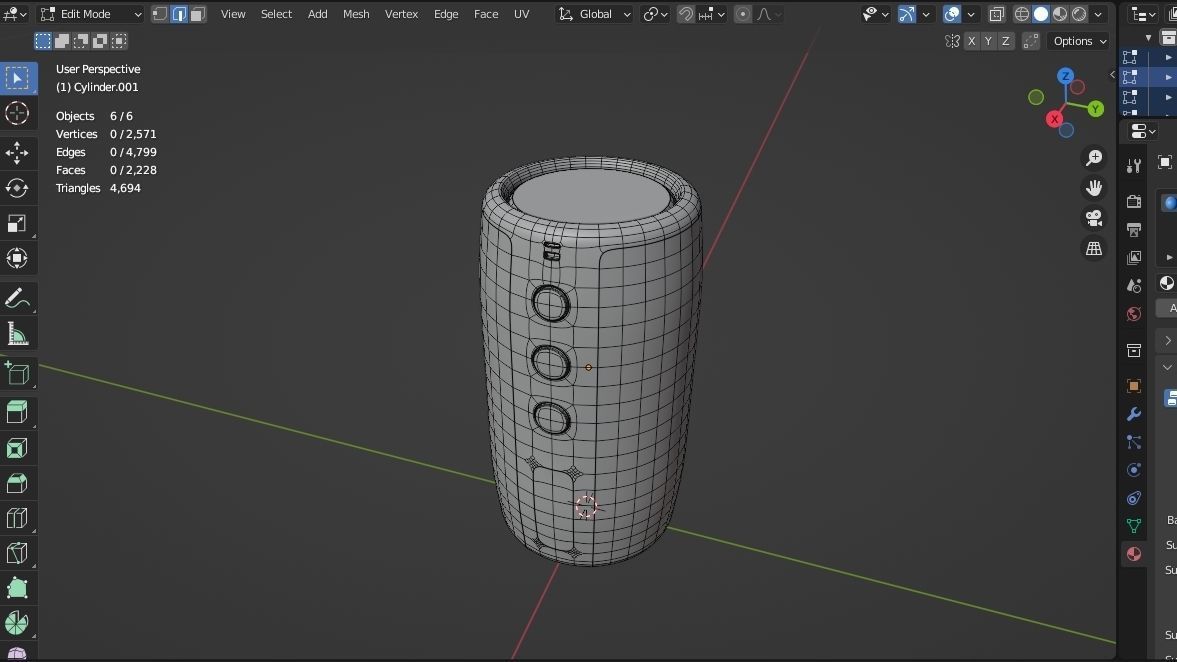Open the UV menu

pos(522,14)
